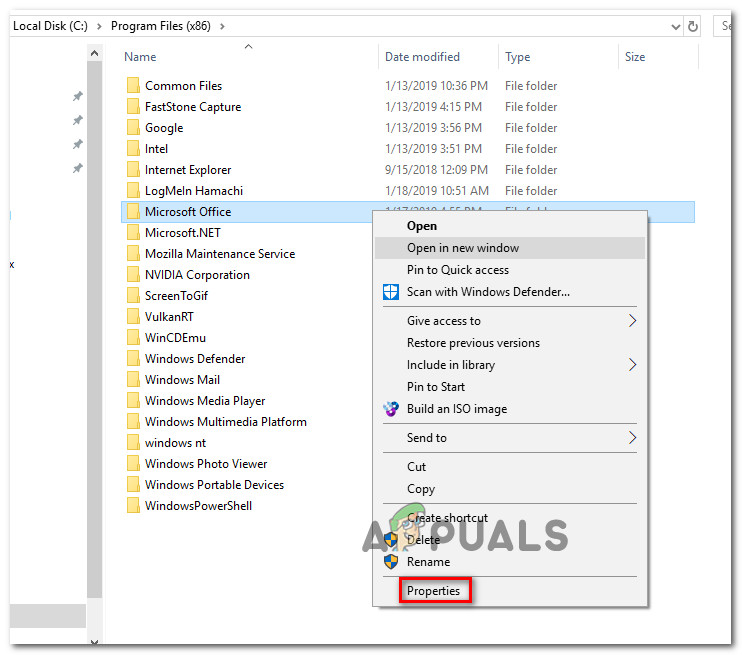Select Open in new window
This screenshot has width=742, height=655.
(x=510, y=248)
